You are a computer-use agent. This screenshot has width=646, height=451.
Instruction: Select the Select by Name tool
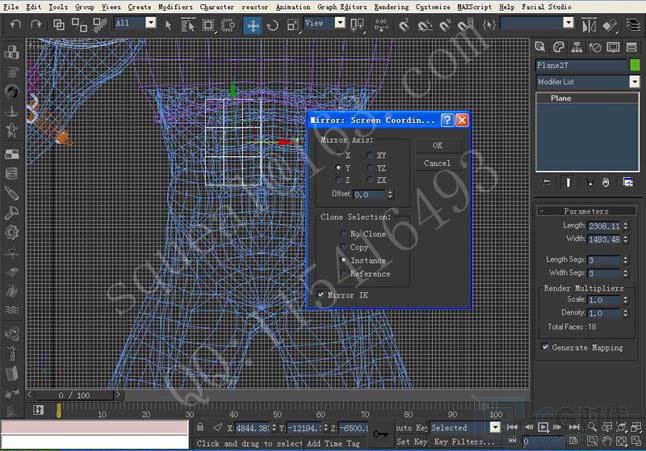click(188, 25)
